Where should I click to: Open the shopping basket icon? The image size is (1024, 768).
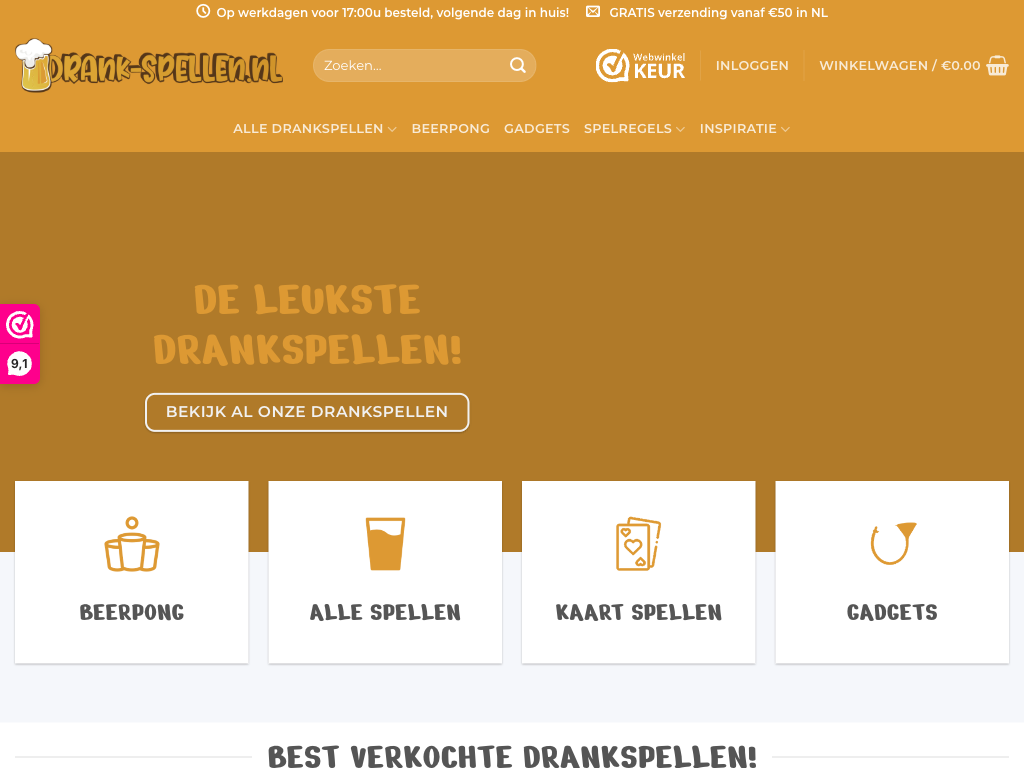pyautogui.click(x=997, y=65)
